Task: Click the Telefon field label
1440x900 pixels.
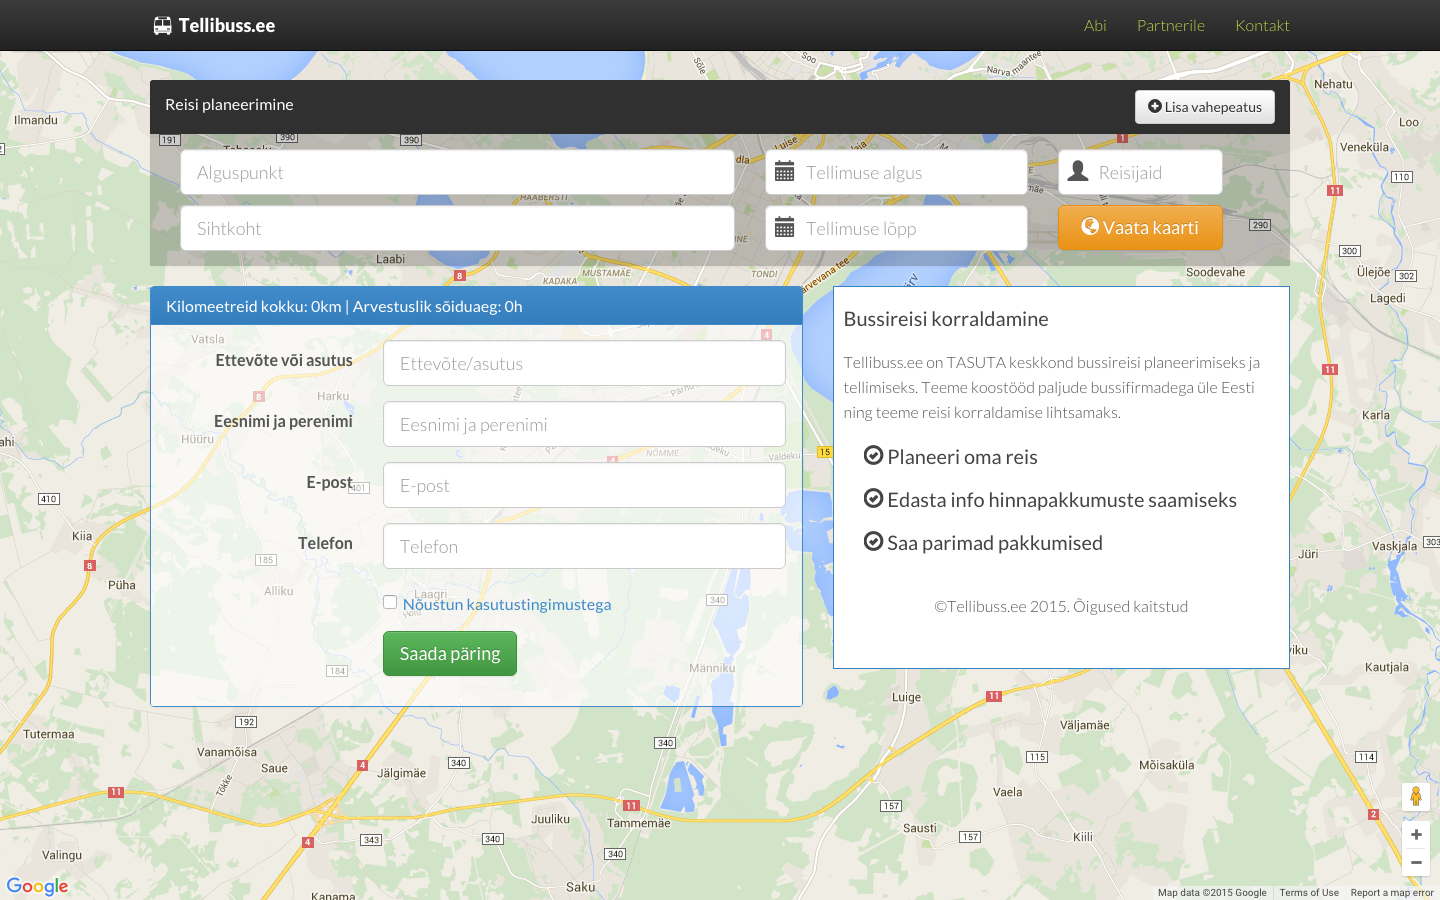Action: pos(325,543)
